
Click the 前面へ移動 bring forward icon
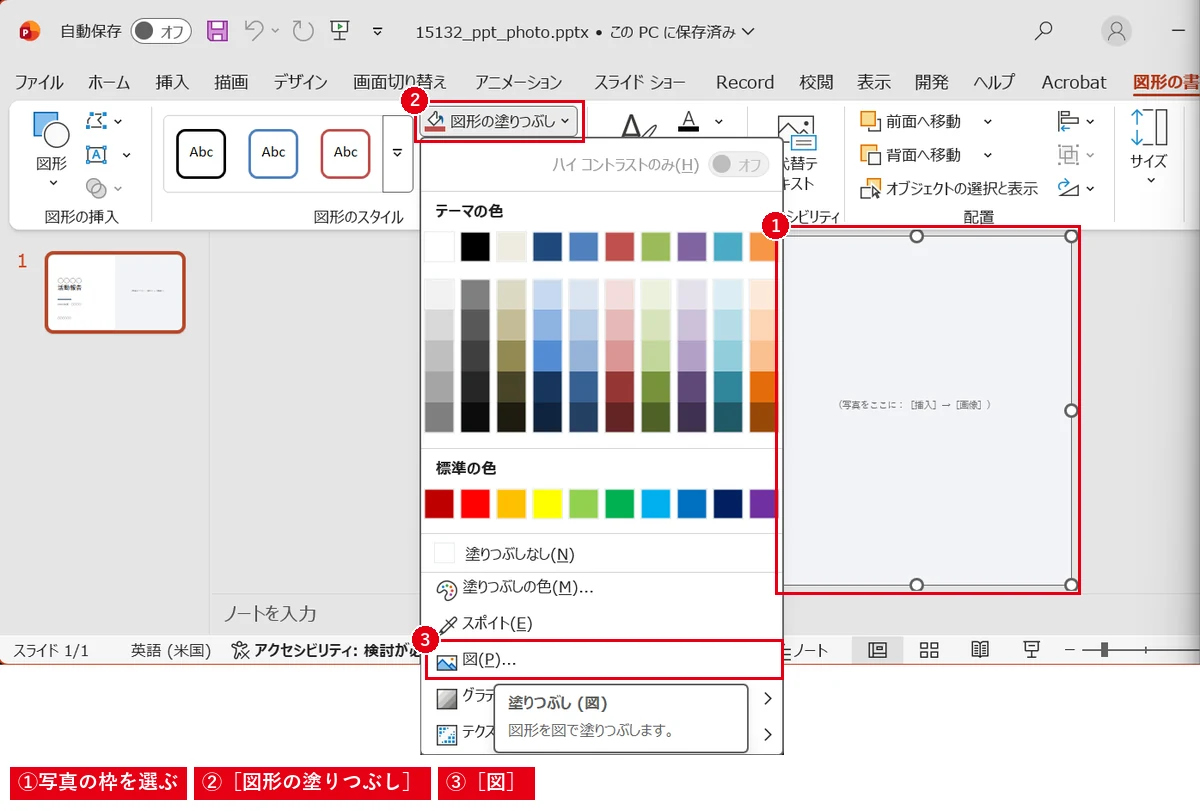click(x=869, y=121)
